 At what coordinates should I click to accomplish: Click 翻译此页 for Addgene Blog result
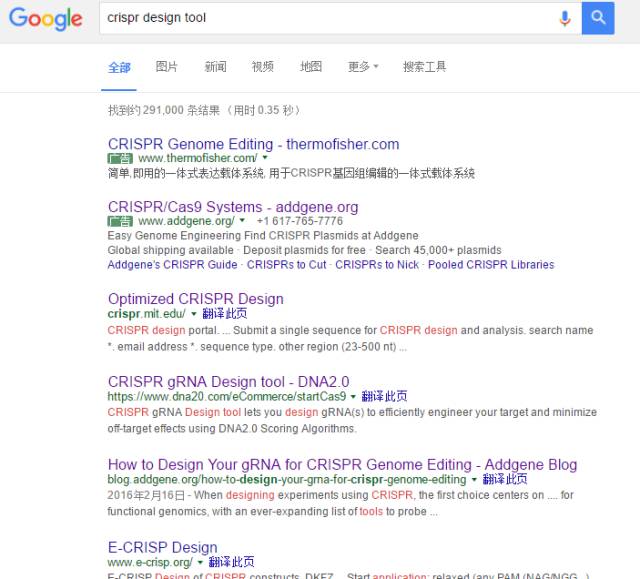[x=505, y=479]
